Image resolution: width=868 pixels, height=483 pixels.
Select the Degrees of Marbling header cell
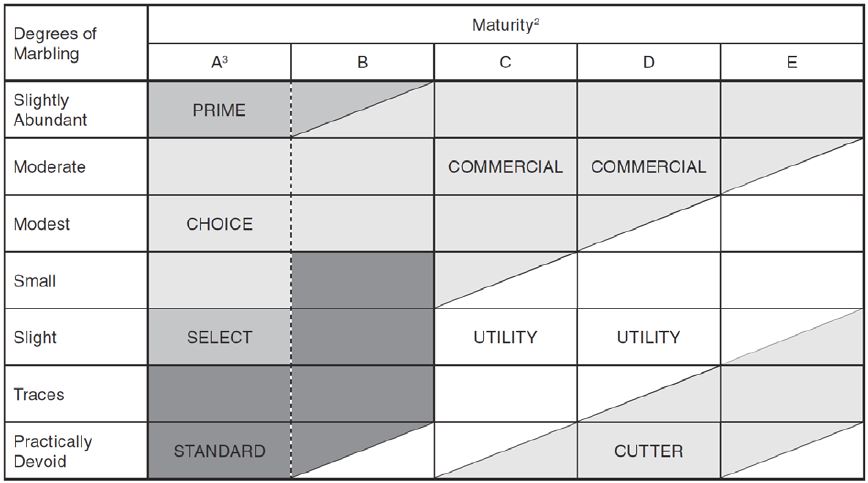click(x=54, y=43)
